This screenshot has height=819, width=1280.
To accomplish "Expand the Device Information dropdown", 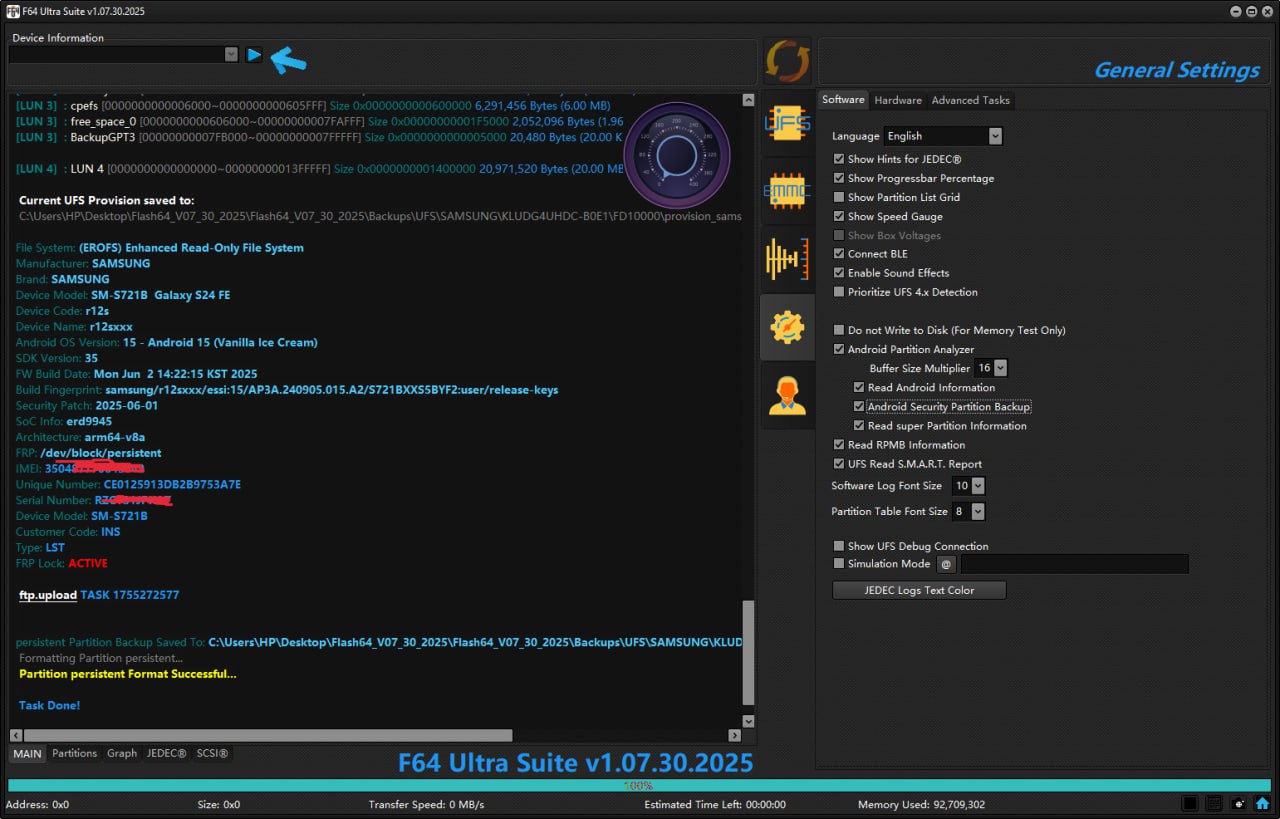I will 231,55.
